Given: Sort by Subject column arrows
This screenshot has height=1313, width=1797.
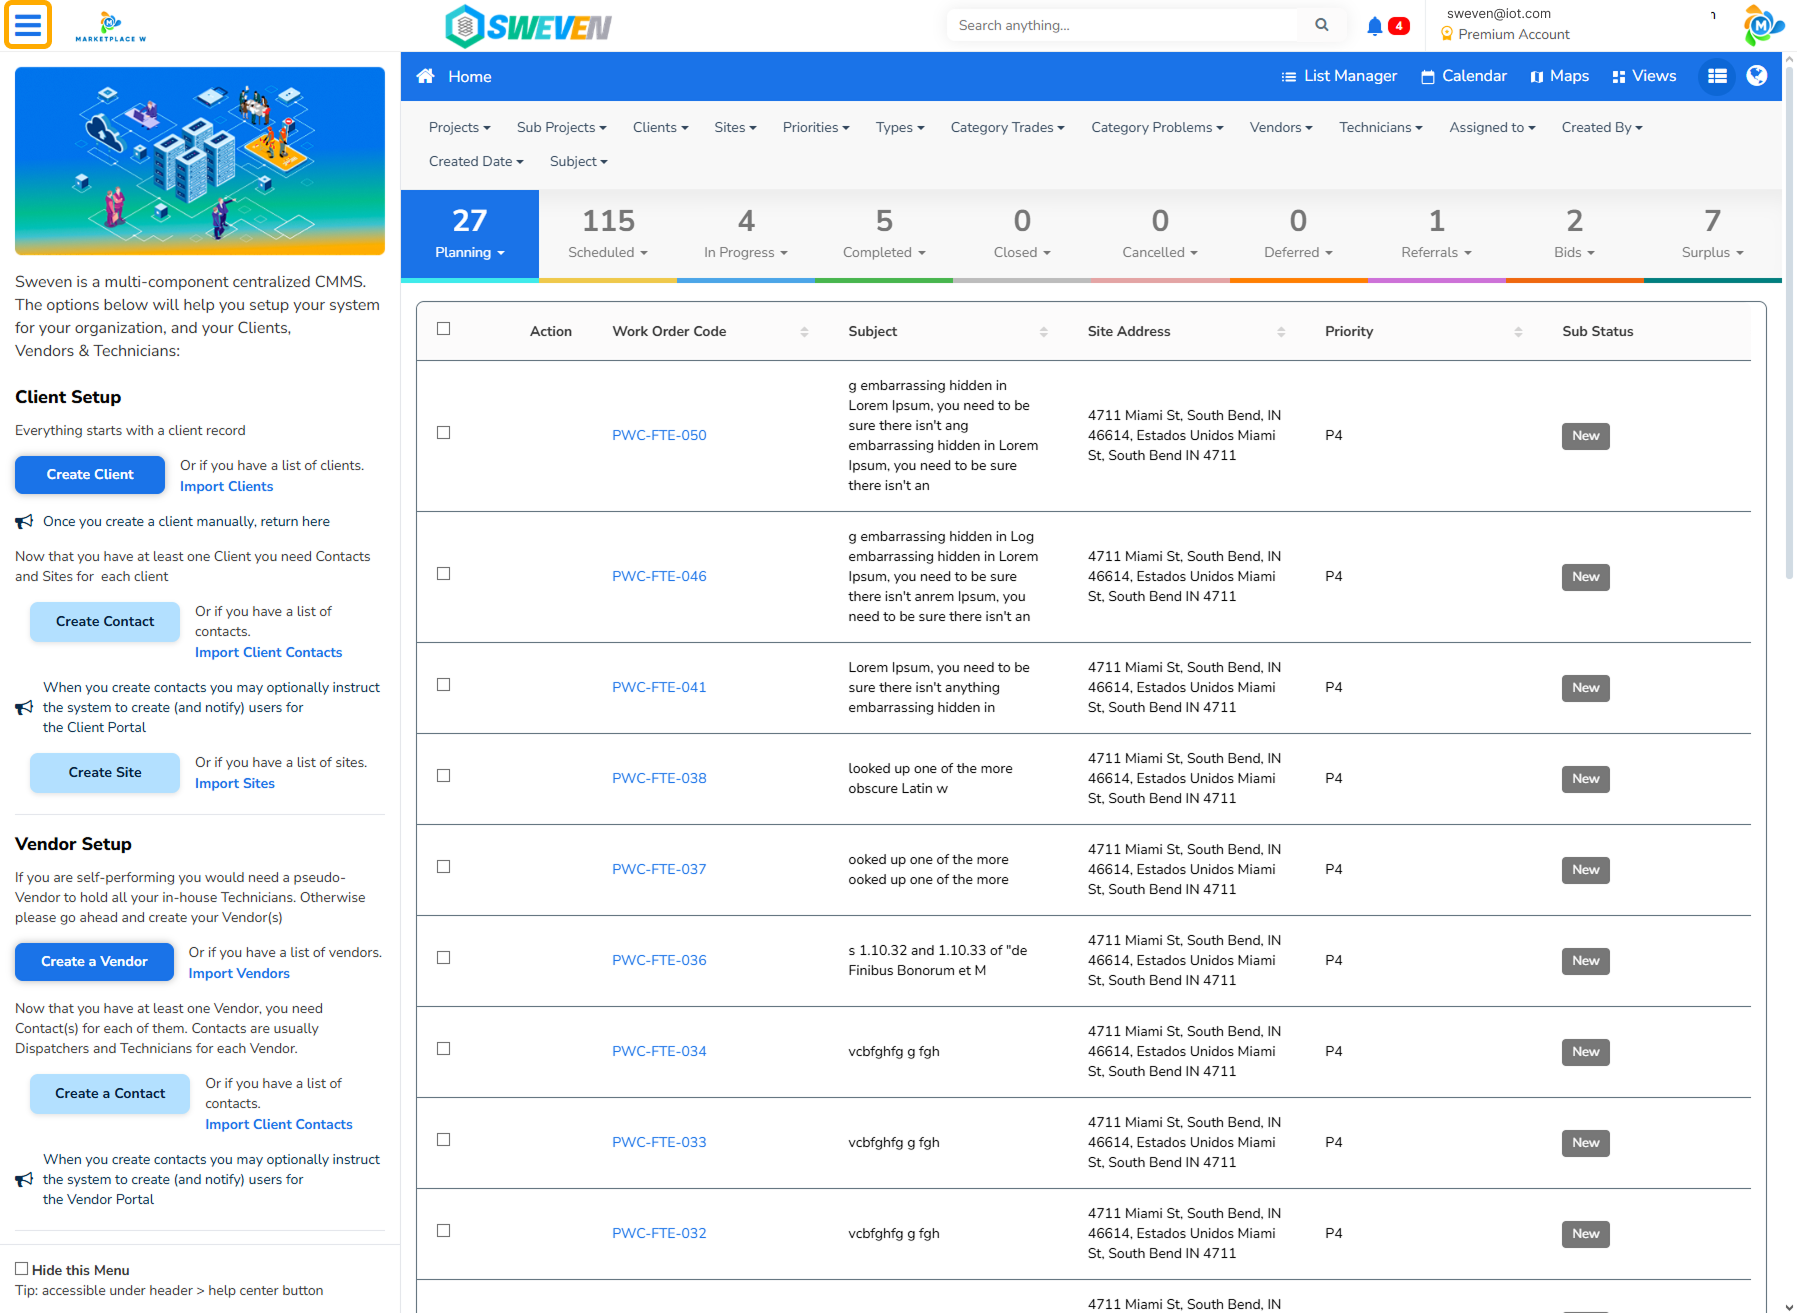Looking at the screenshot, I should [x=1044, y=331].
